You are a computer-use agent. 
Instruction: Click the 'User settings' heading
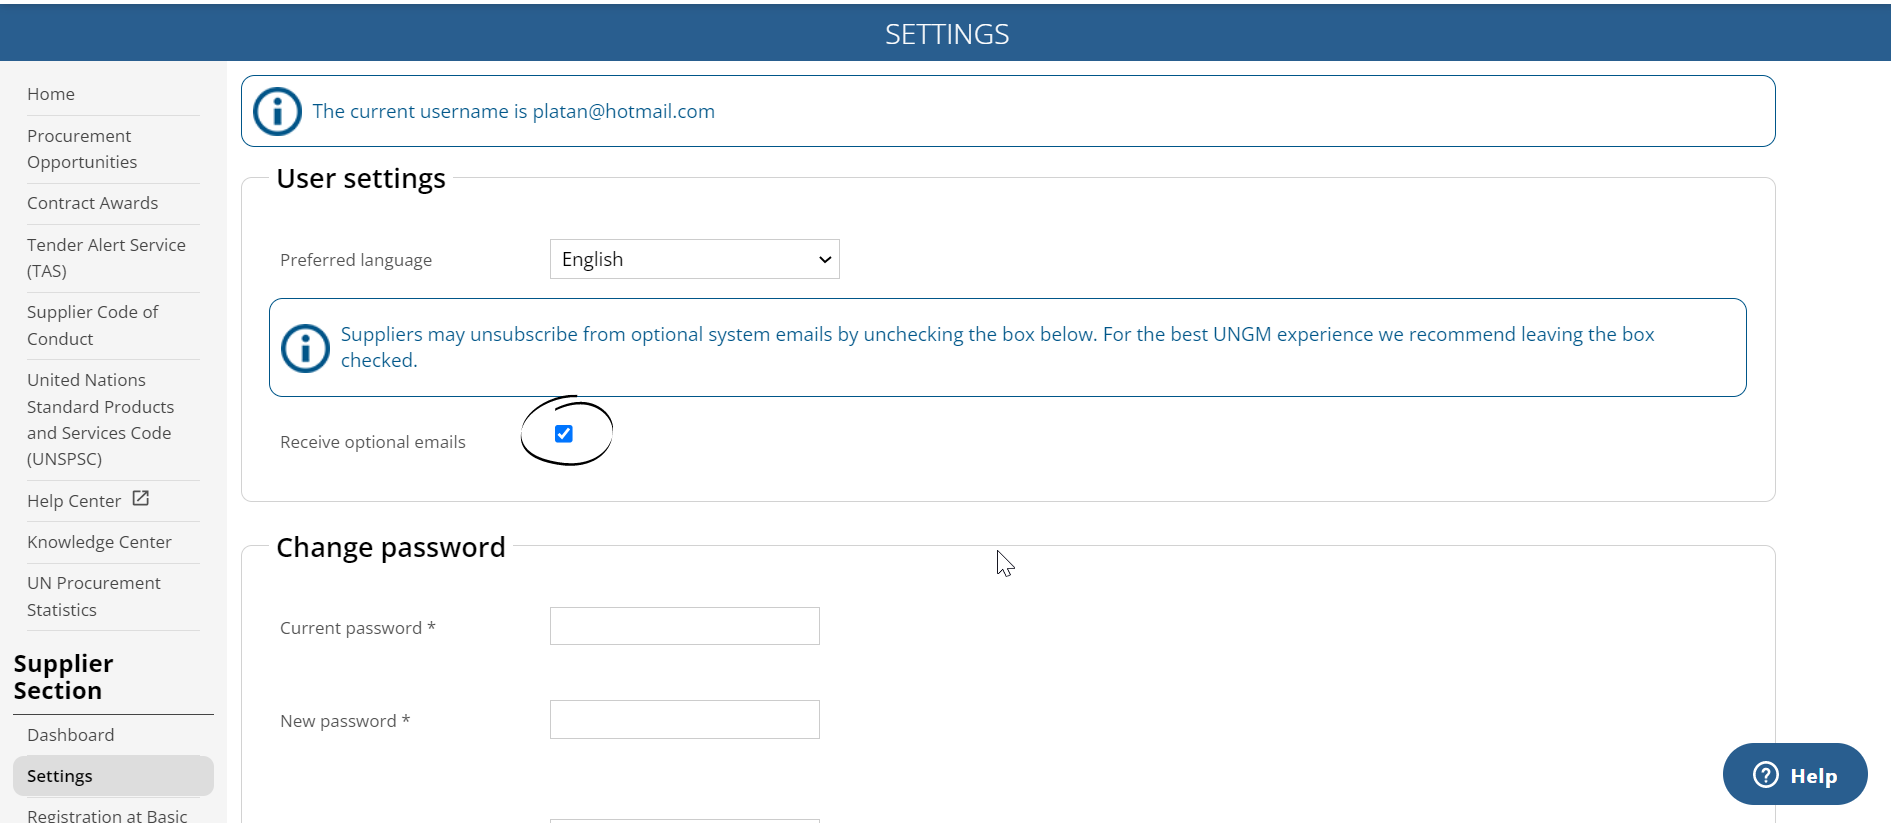coord(361,178)
